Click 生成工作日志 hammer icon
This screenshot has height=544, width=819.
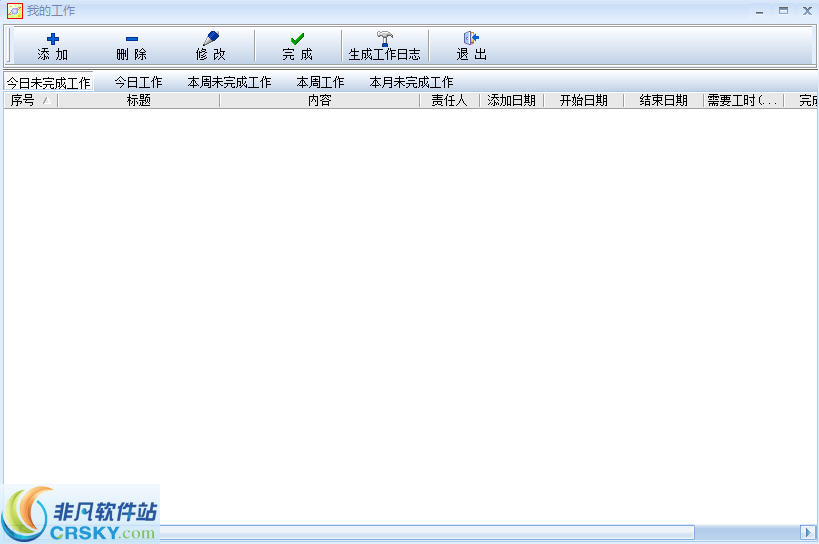(x=384, y=39)
